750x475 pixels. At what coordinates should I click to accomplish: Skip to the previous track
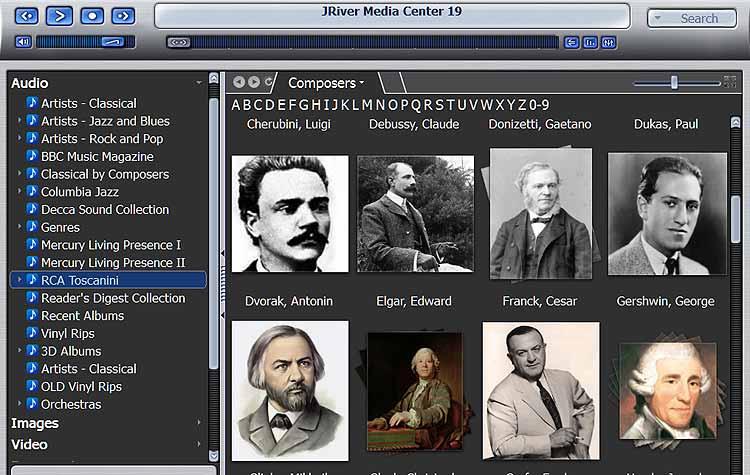coord(27,16)
